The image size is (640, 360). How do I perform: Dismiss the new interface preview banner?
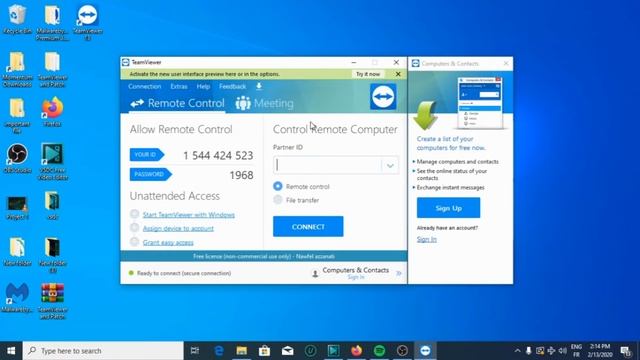[398, 74]
